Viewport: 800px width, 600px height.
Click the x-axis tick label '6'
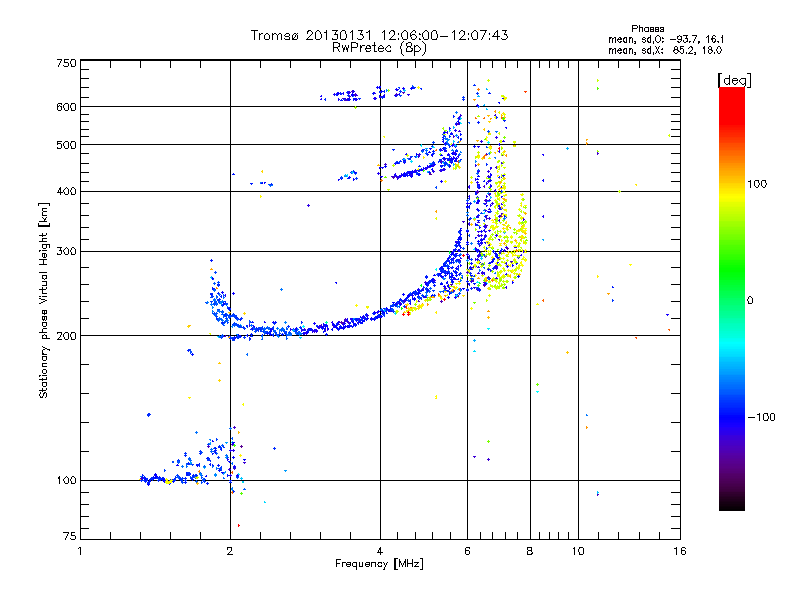coord(467,551)
